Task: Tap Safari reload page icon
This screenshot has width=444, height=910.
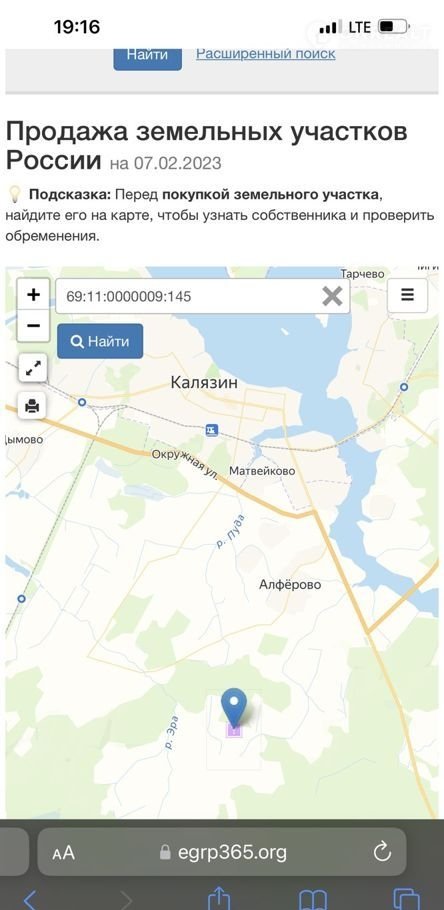Action: (381, 852)
